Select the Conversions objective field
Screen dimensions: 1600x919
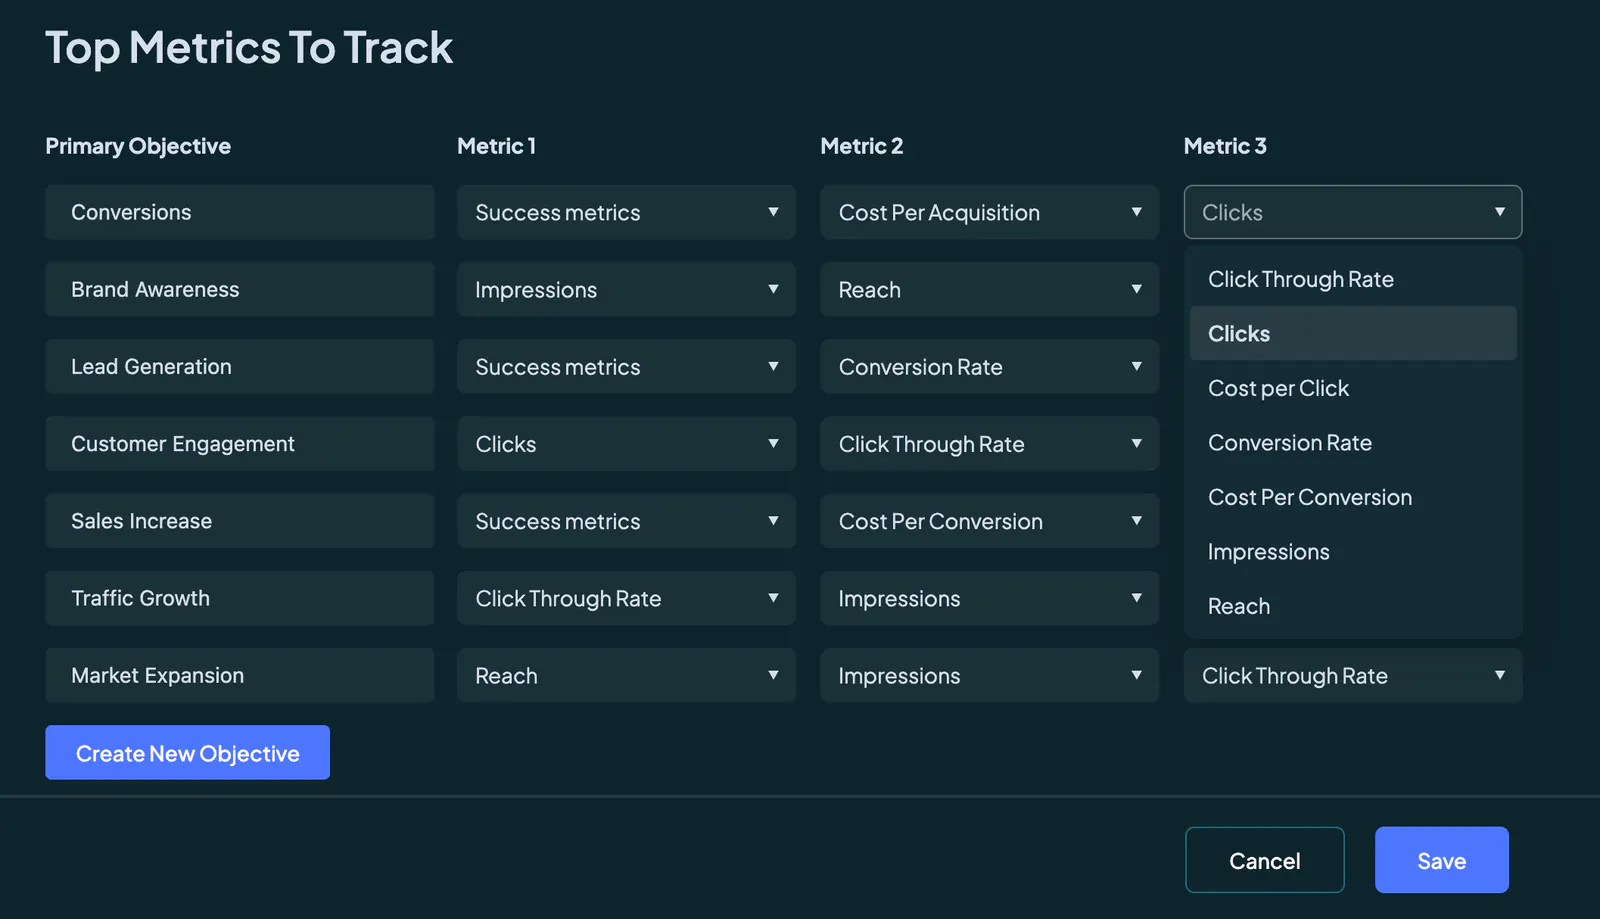240,212
